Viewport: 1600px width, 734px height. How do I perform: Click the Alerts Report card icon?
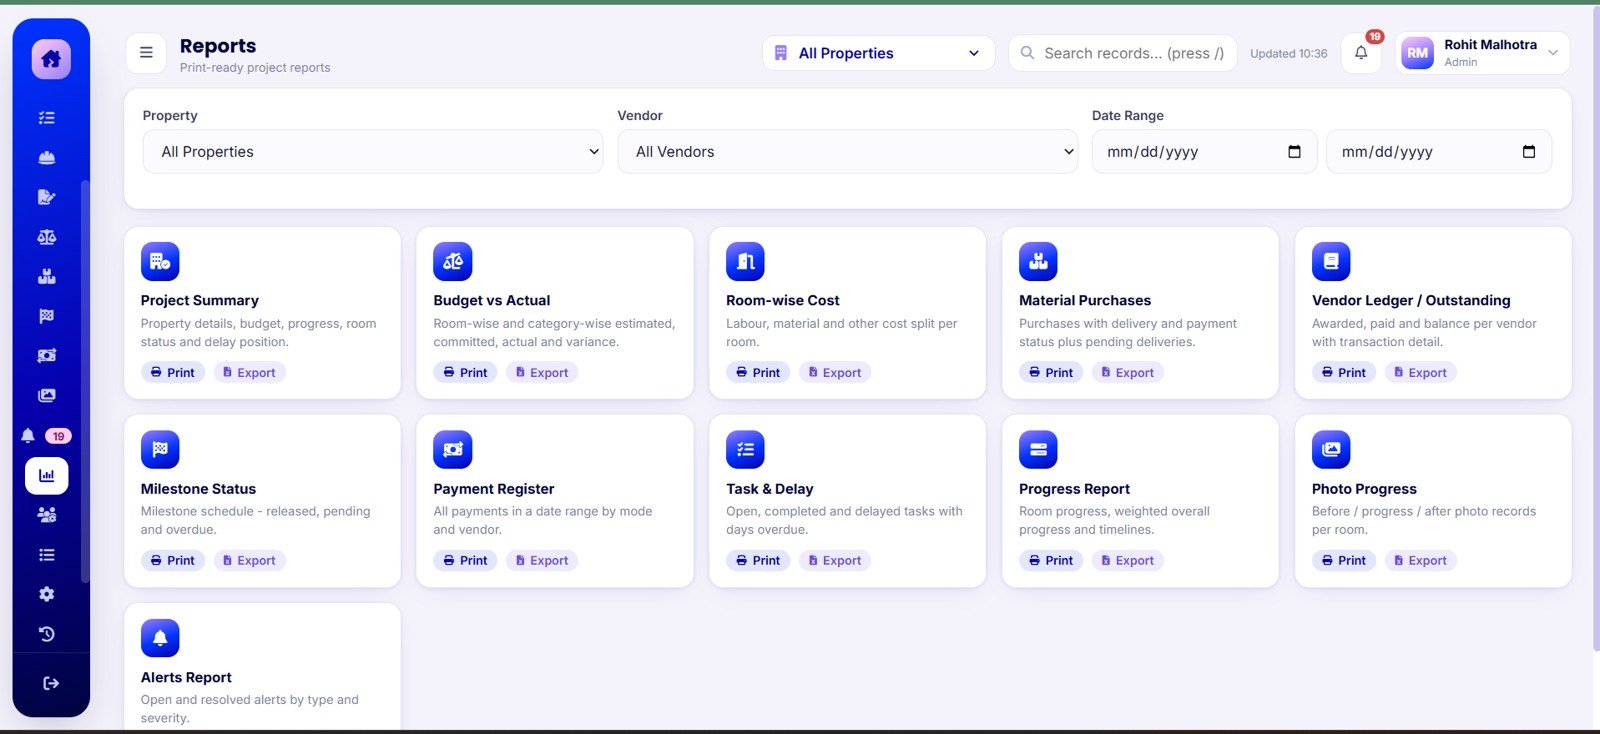160,638
